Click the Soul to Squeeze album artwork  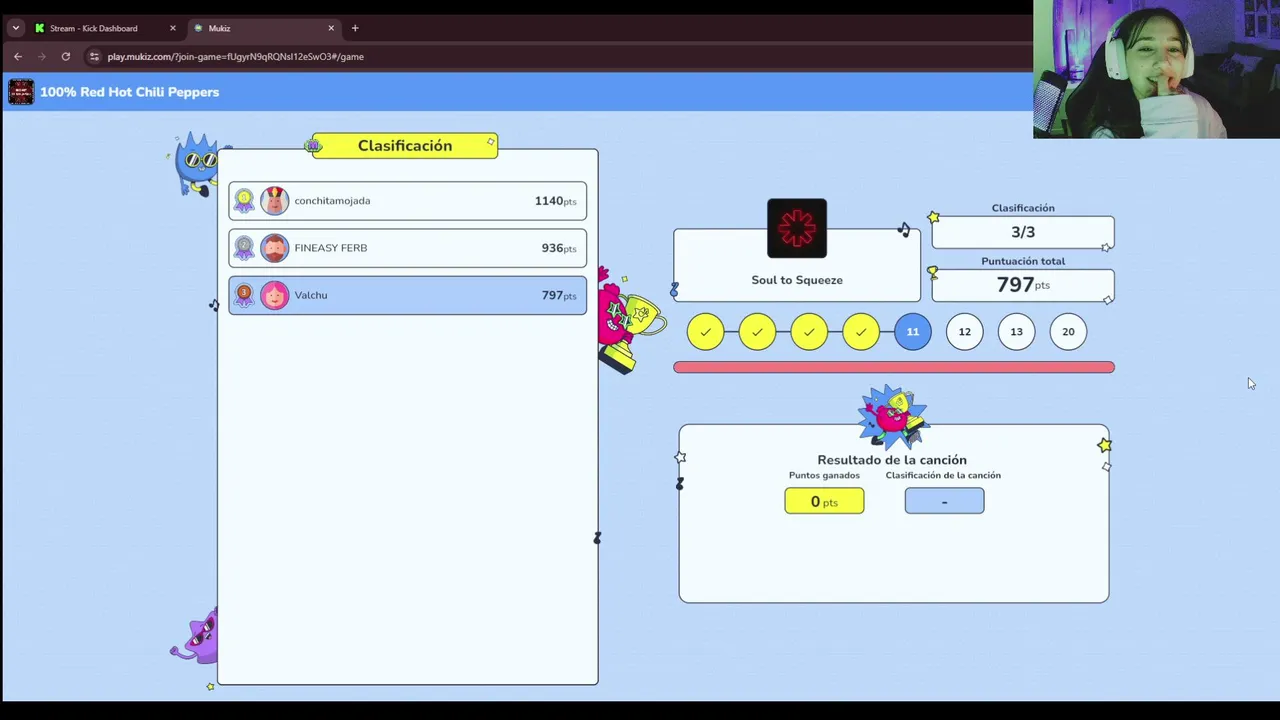[x=797, y=228]
